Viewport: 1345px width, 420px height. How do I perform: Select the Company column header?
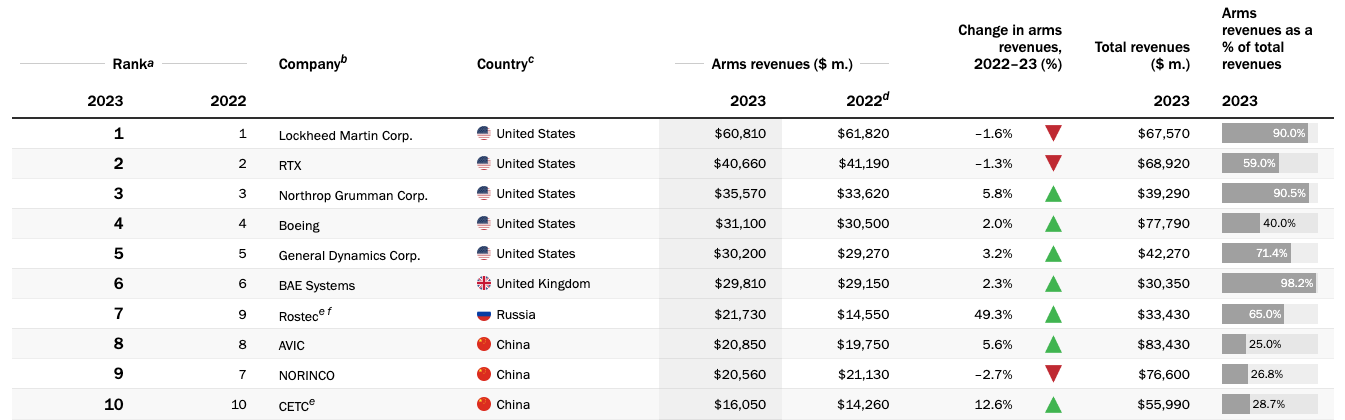(313, 63)
